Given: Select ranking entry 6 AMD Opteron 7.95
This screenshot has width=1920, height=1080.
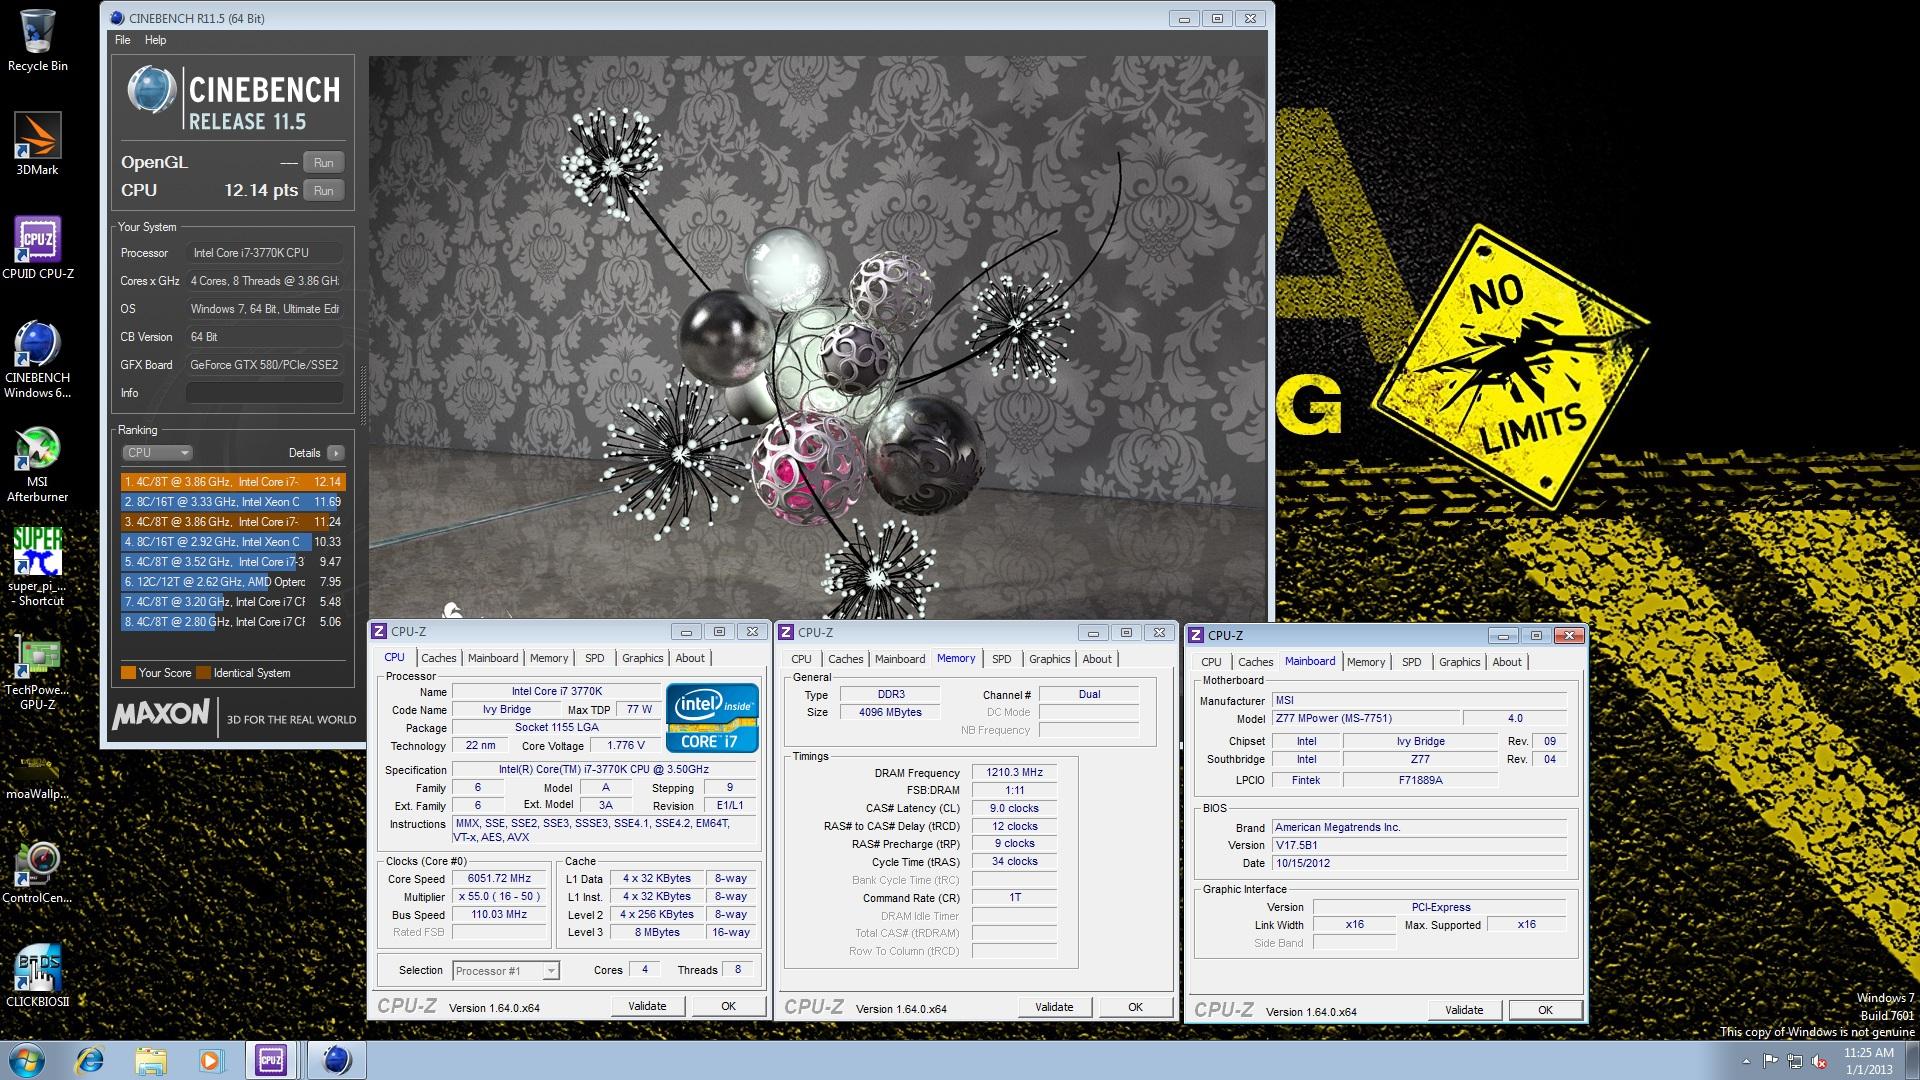Looking at the screenshot, I should (232, 582).
